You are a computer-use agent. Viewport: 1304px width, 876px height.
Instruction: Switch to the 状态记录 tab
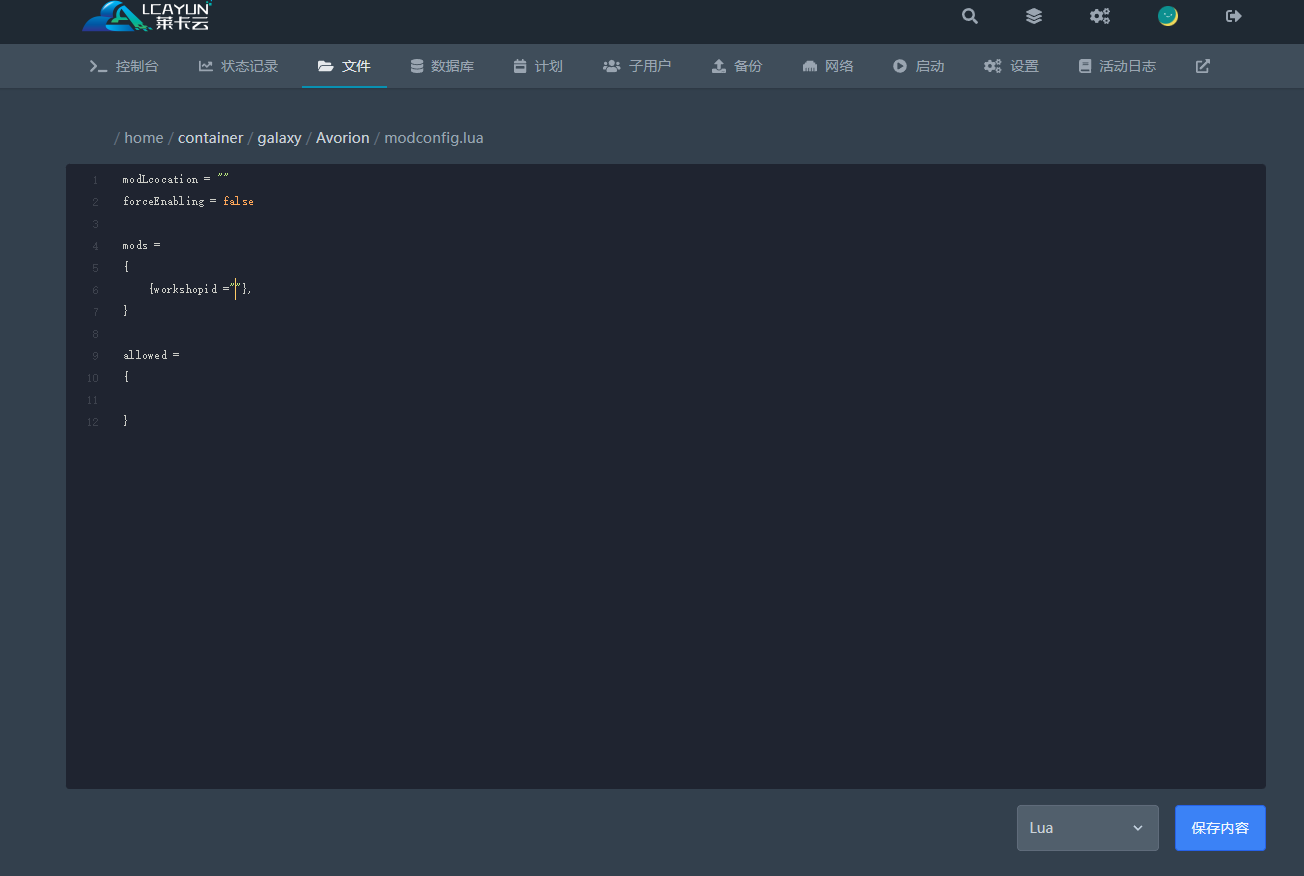pos(238,66)
